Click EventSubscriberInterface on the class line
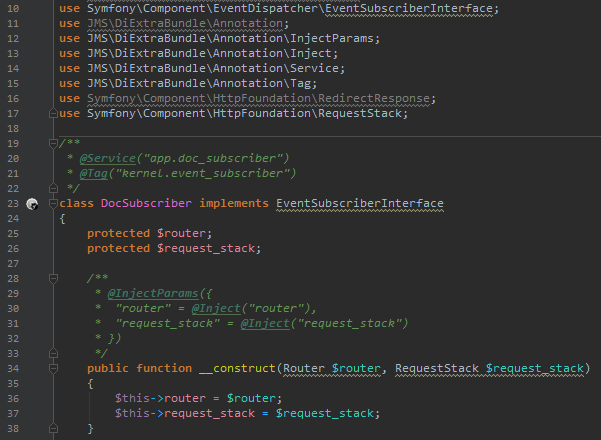 tap(360, 203)
